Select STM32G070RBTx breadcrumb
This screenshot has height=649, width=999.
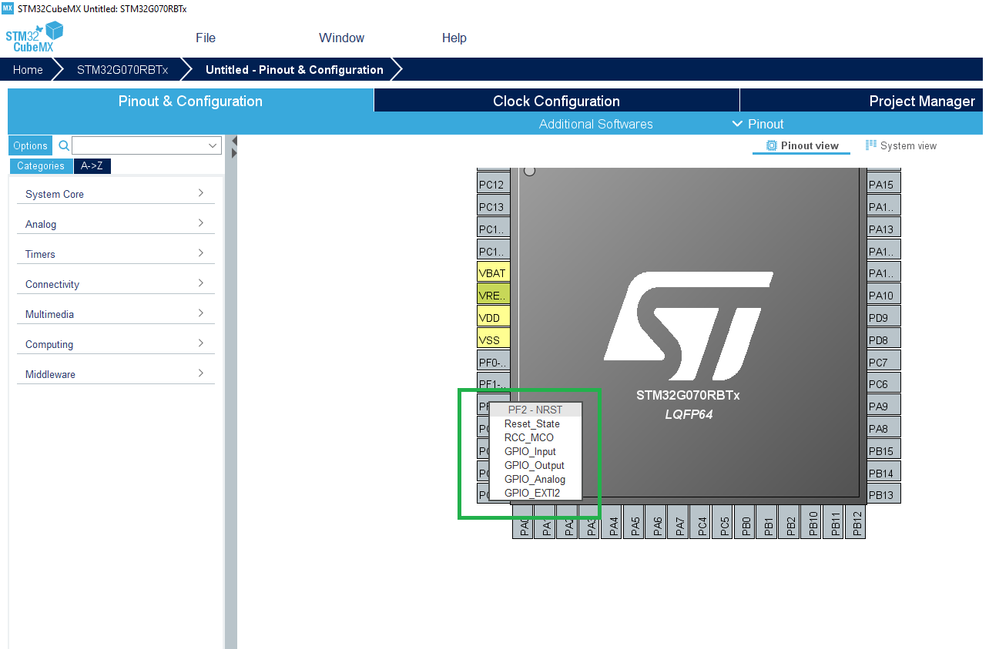(x=122, y=69)
